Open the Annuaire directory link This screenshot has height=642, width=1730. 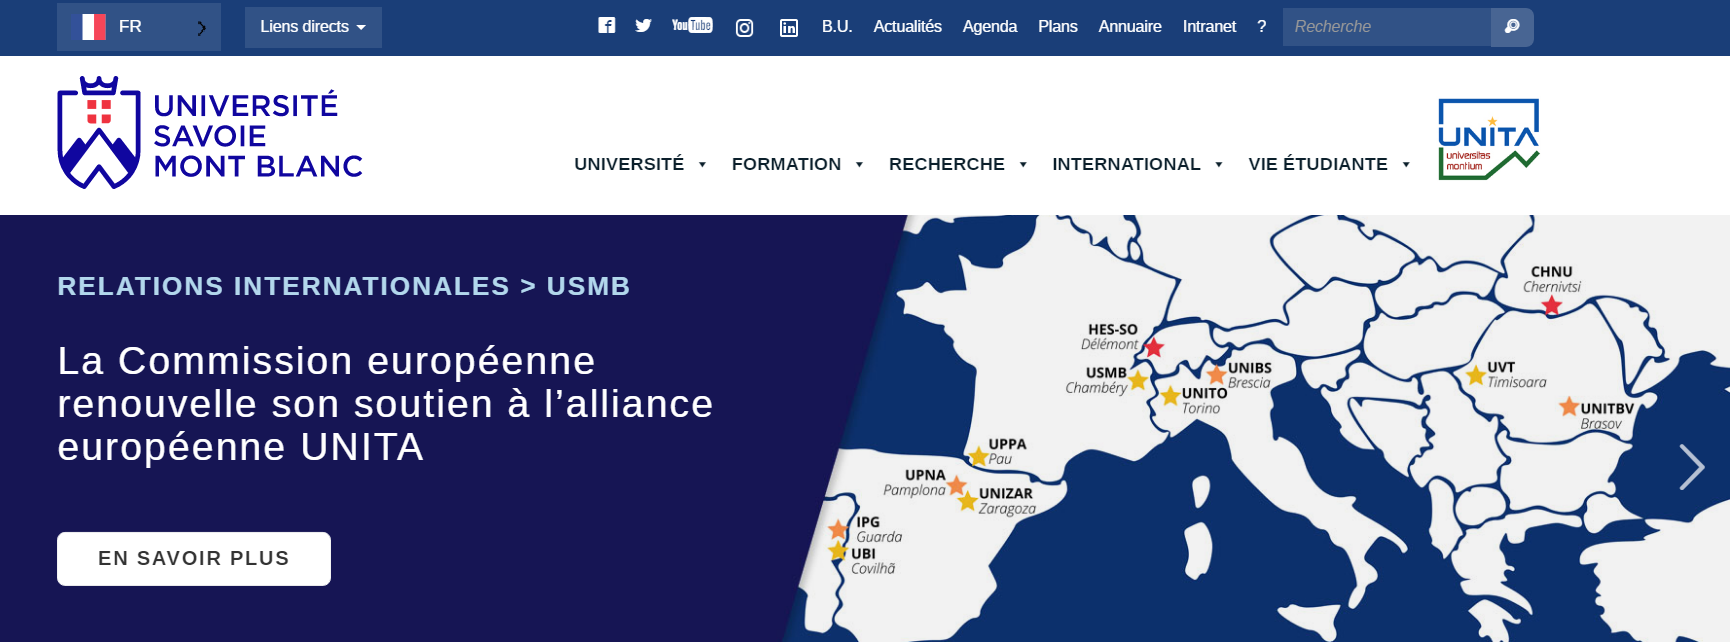point(1129,27)
